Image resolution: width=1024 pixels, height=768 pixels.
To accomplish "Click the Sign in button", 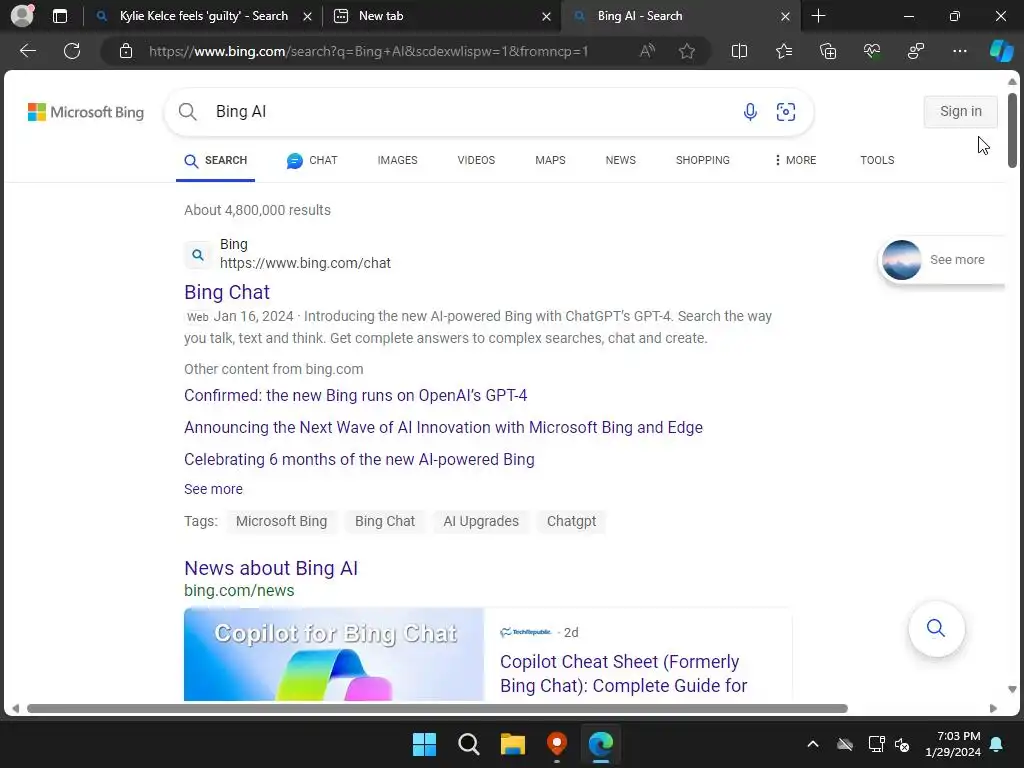I will pos(961,112).
